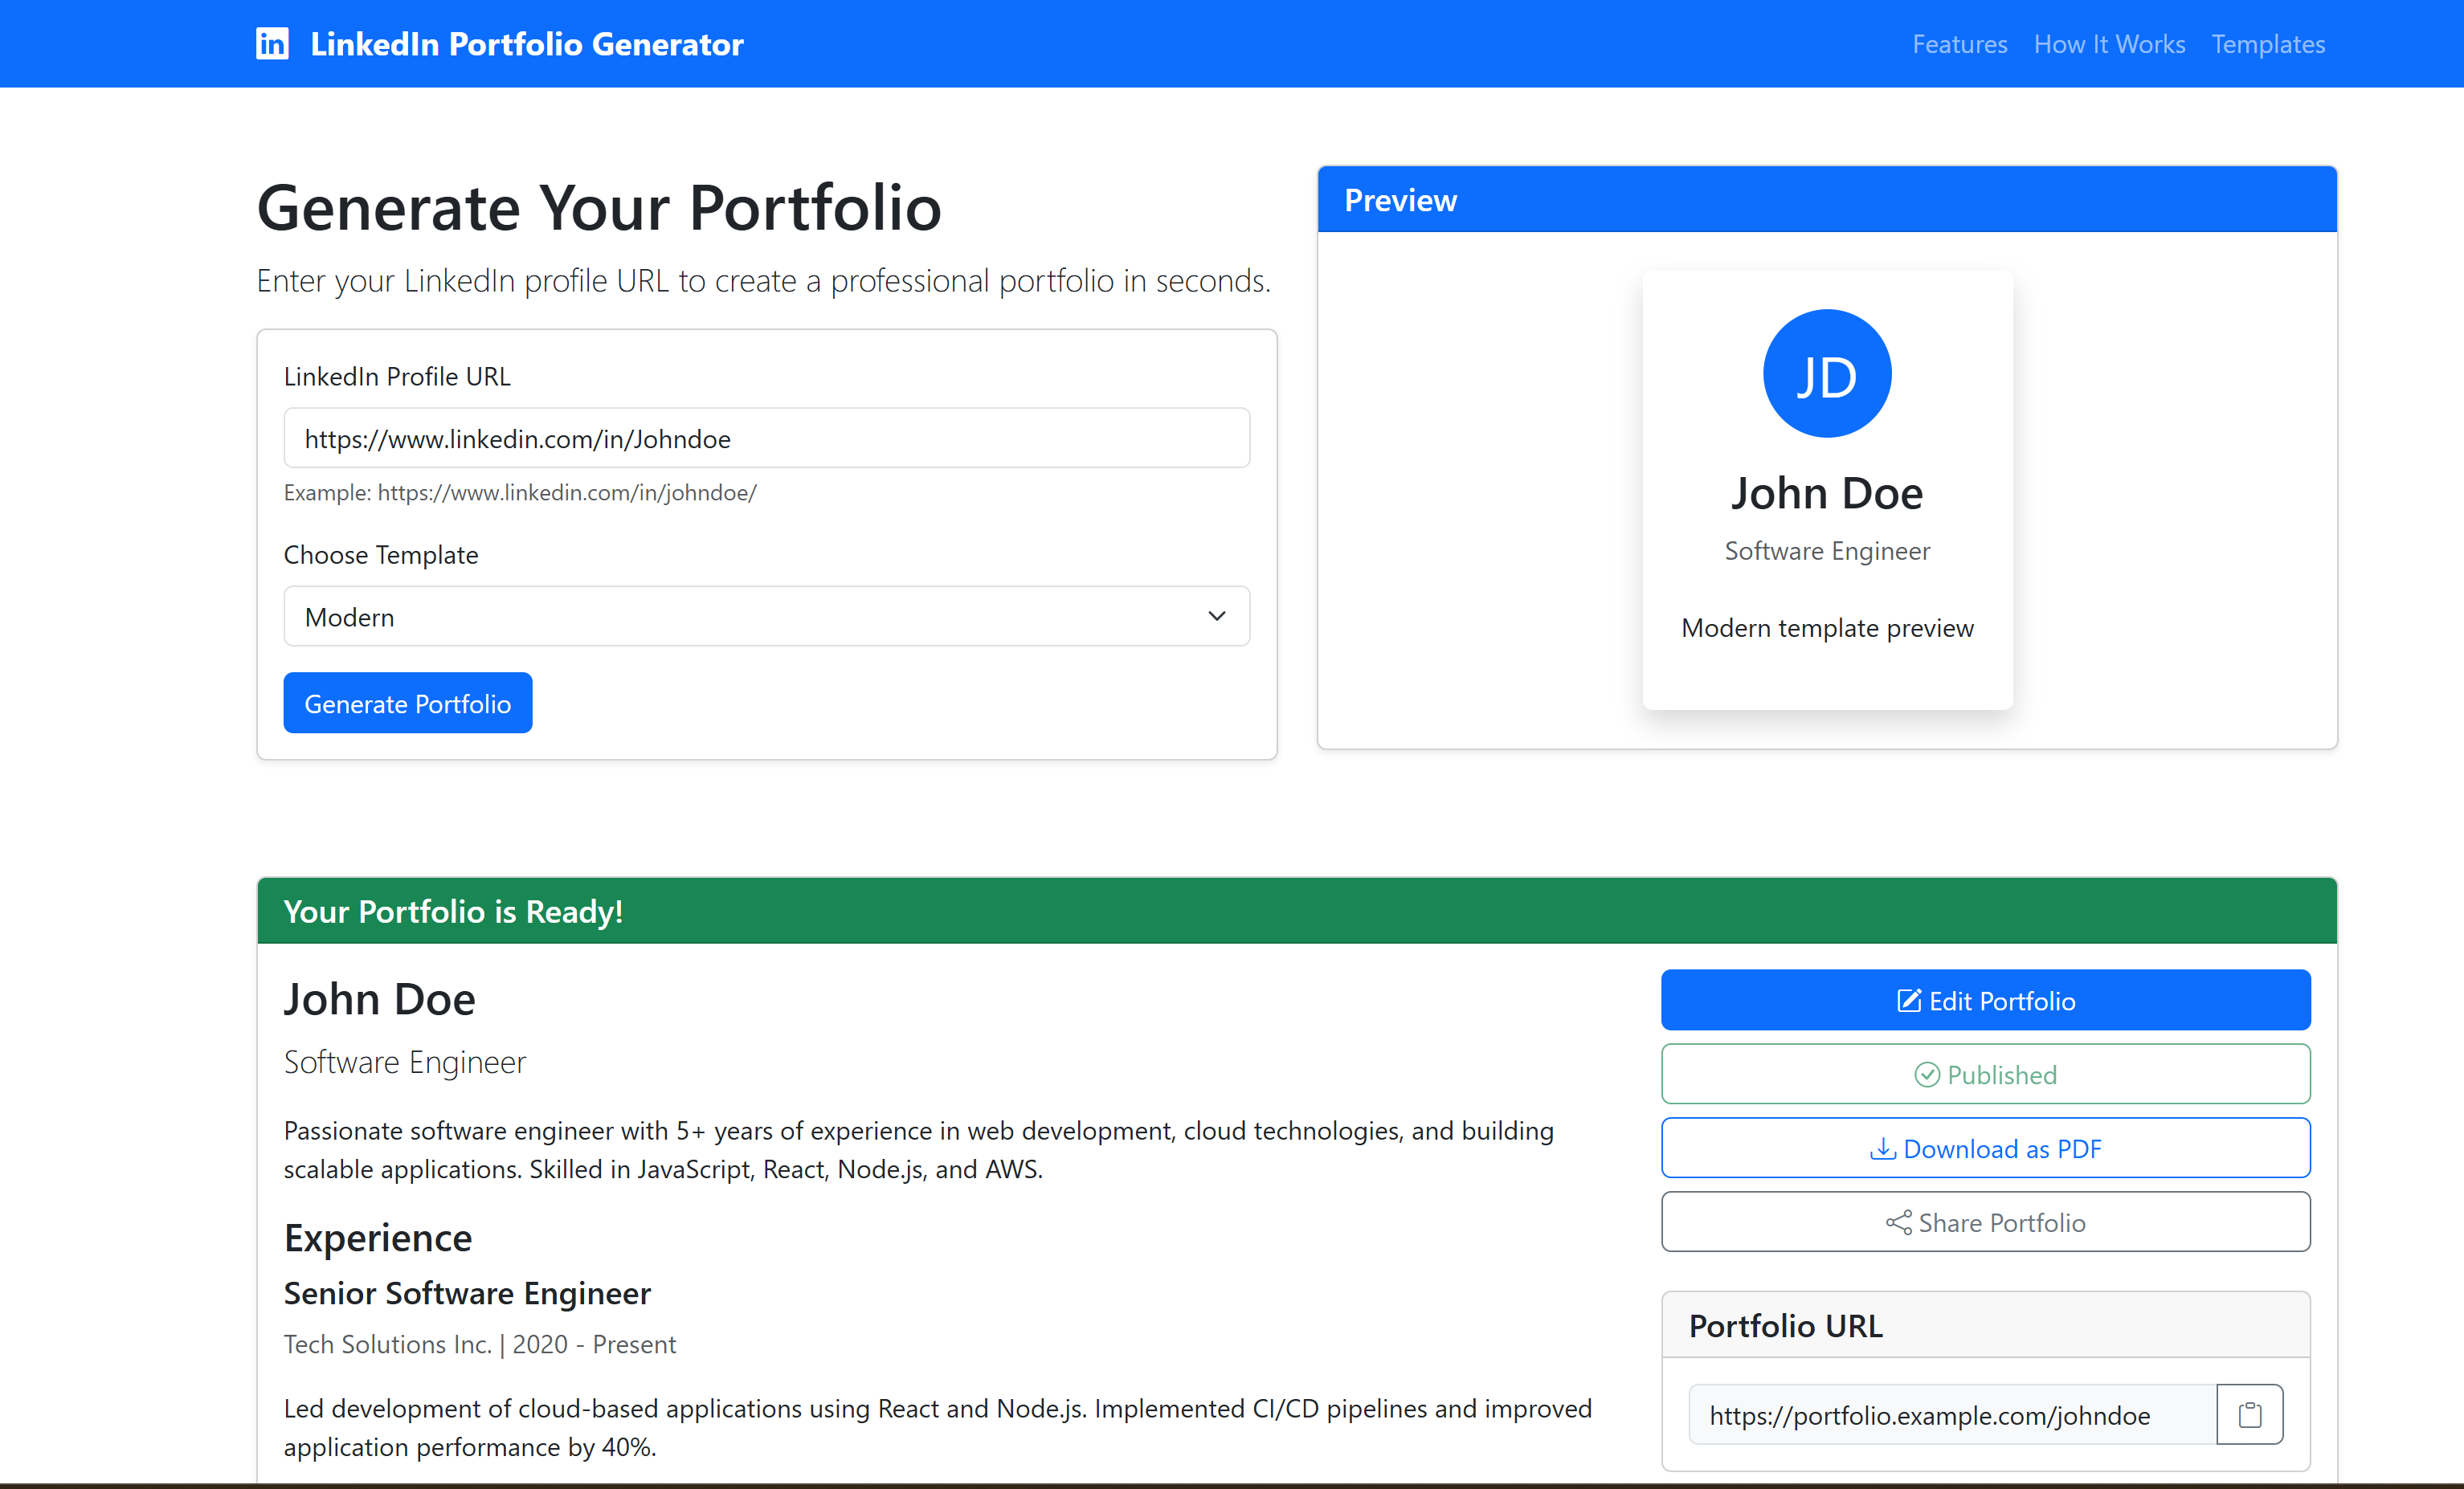Click LinkedIn Portfolio Generator brand title
Screen dimensions: 2464x1489
527,44
